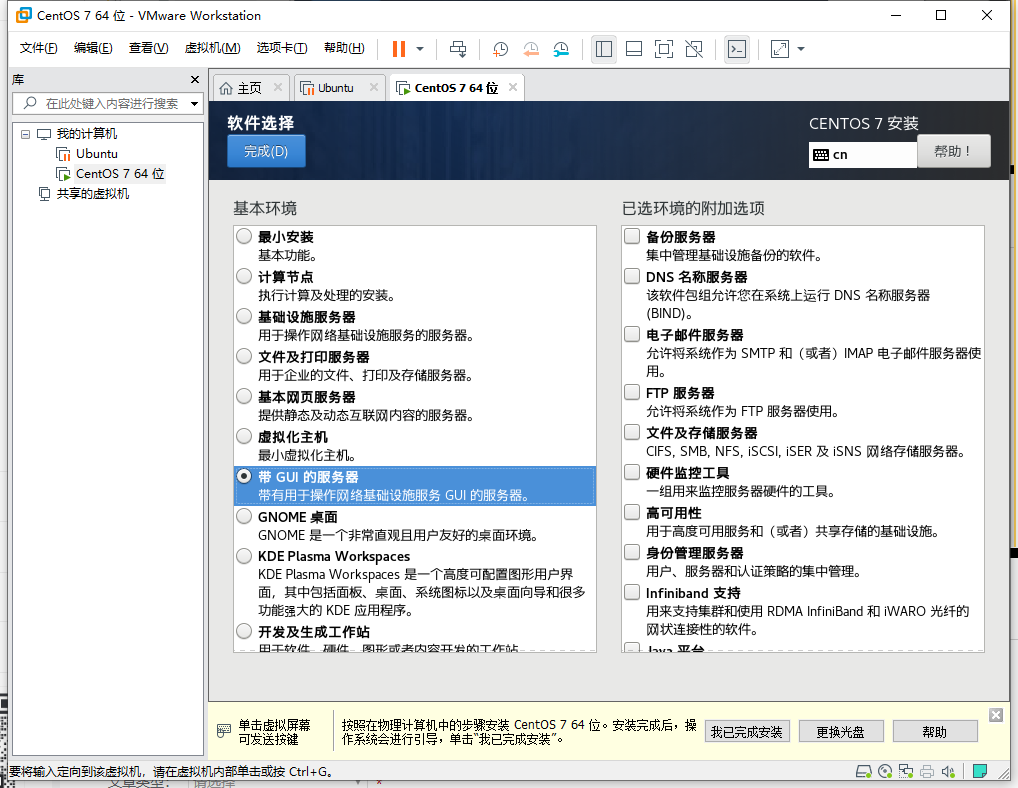Click the stretch guest display icon
Viewport: 1018px width, 788px height.
point(780,49)
